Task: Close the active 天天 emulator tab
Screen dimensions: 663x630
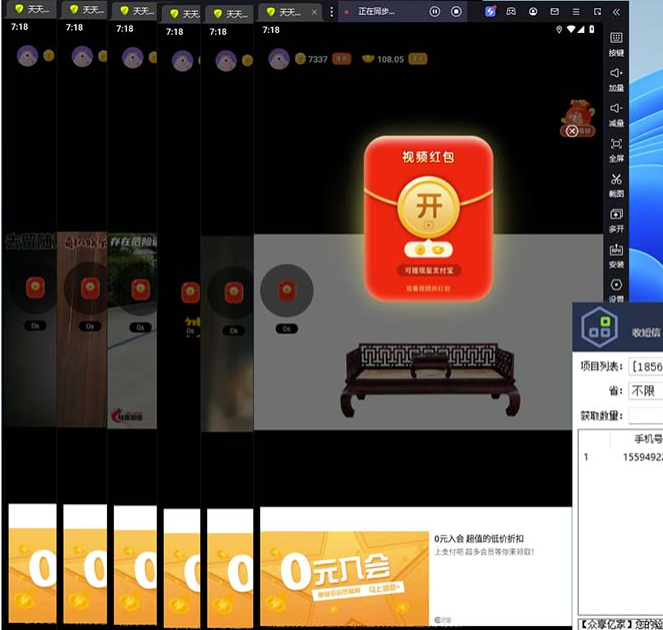Action: click(314, 12)
